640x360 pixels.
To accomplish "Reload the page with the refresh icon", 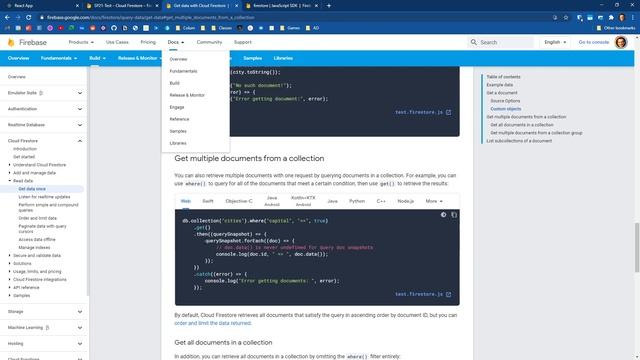I will pos(29,18).
